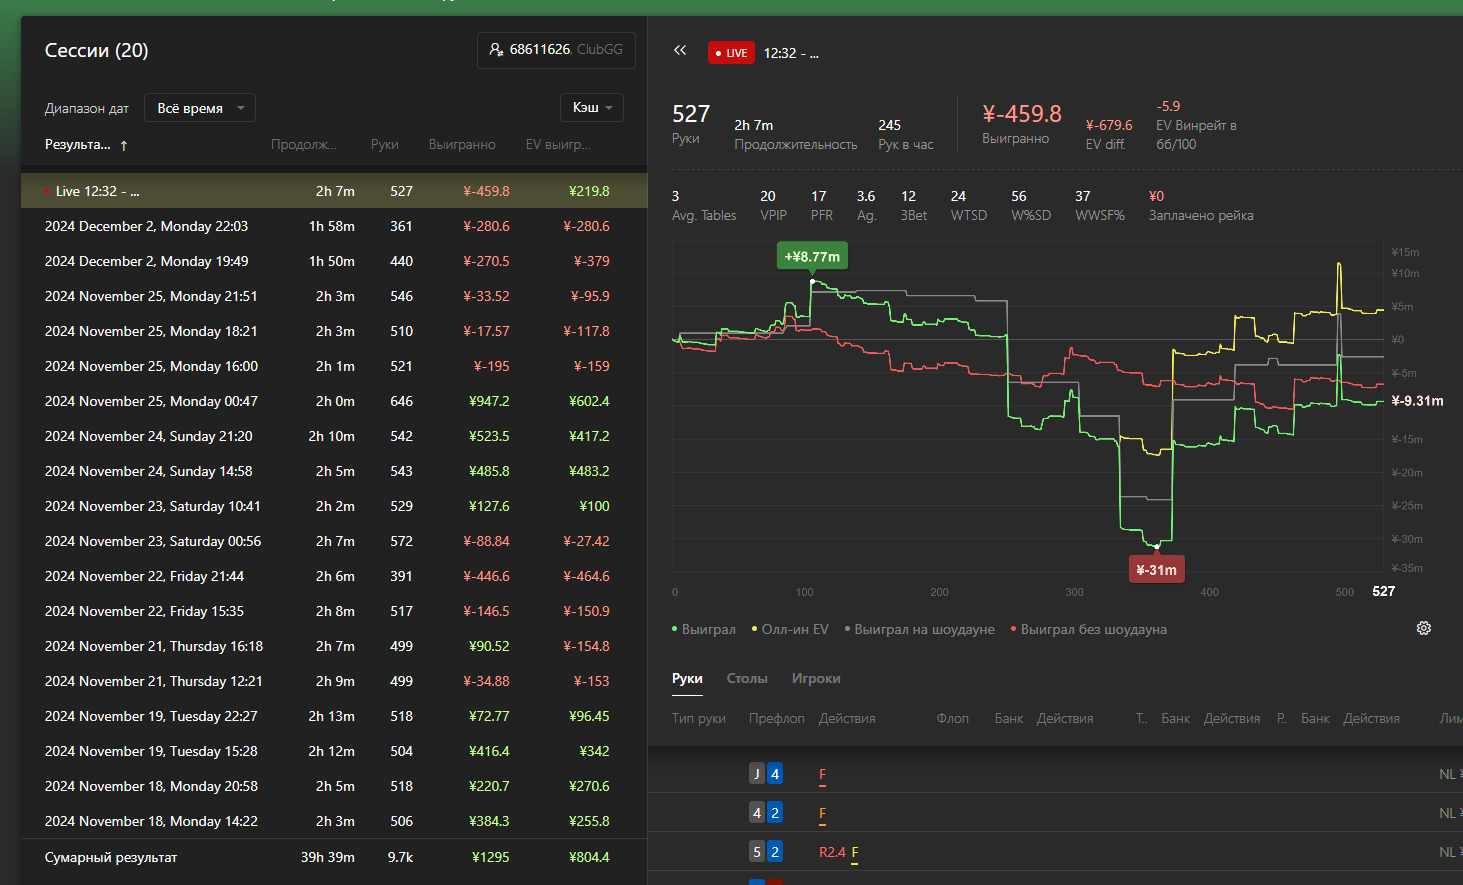Select session 2024 December 2, Monday 22:03
The width and height of the screenshot is (1463, 885).
pyautogui.click(x=334, y=226)
